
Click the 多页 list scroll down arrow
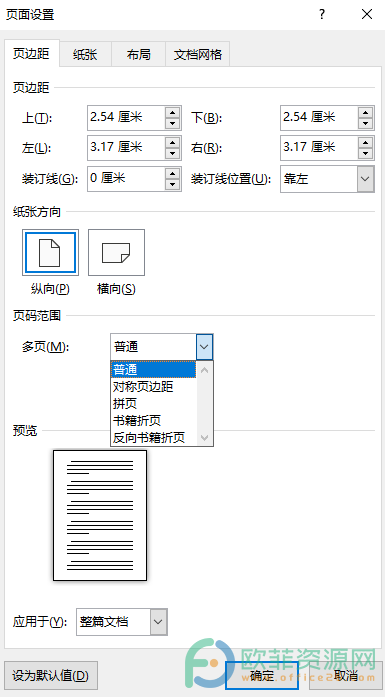click(x=205, y=438)
